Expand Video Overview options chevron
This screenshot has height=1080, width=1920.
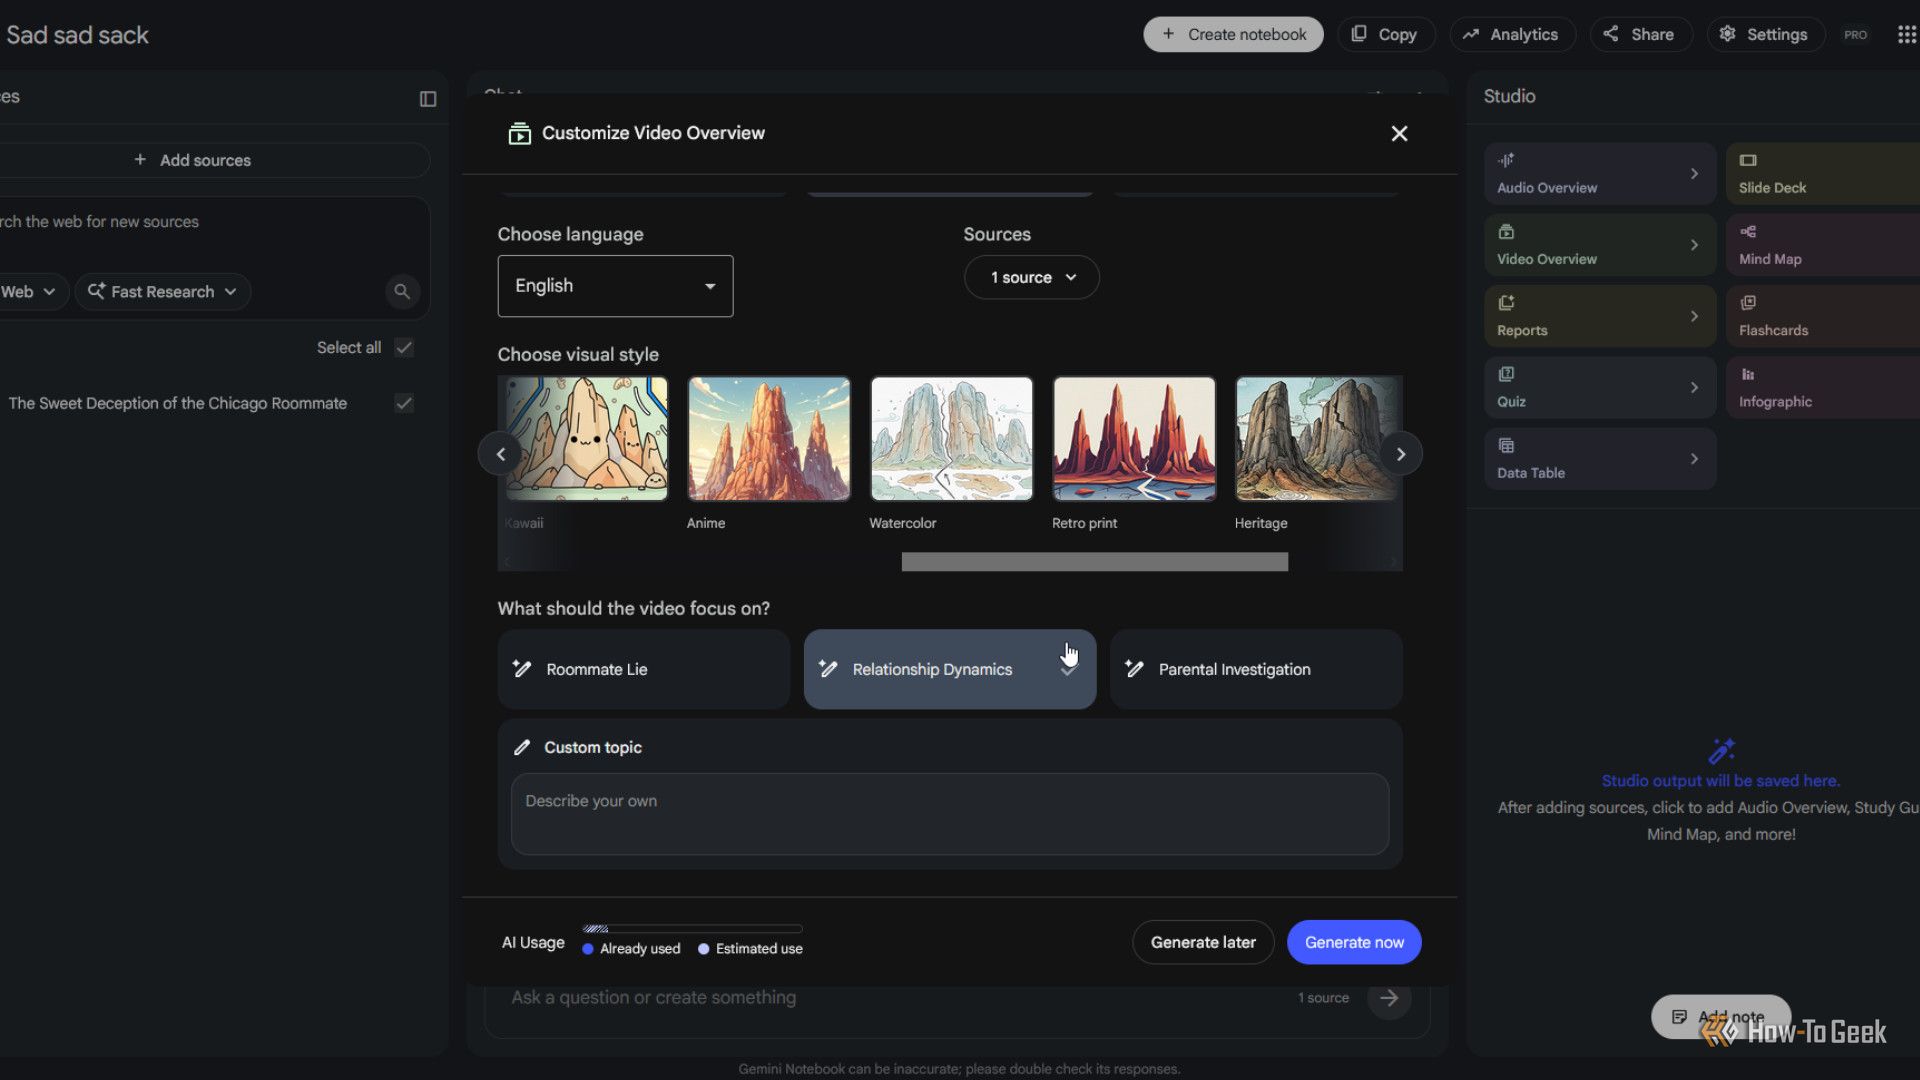click(x=1694, y=245)
